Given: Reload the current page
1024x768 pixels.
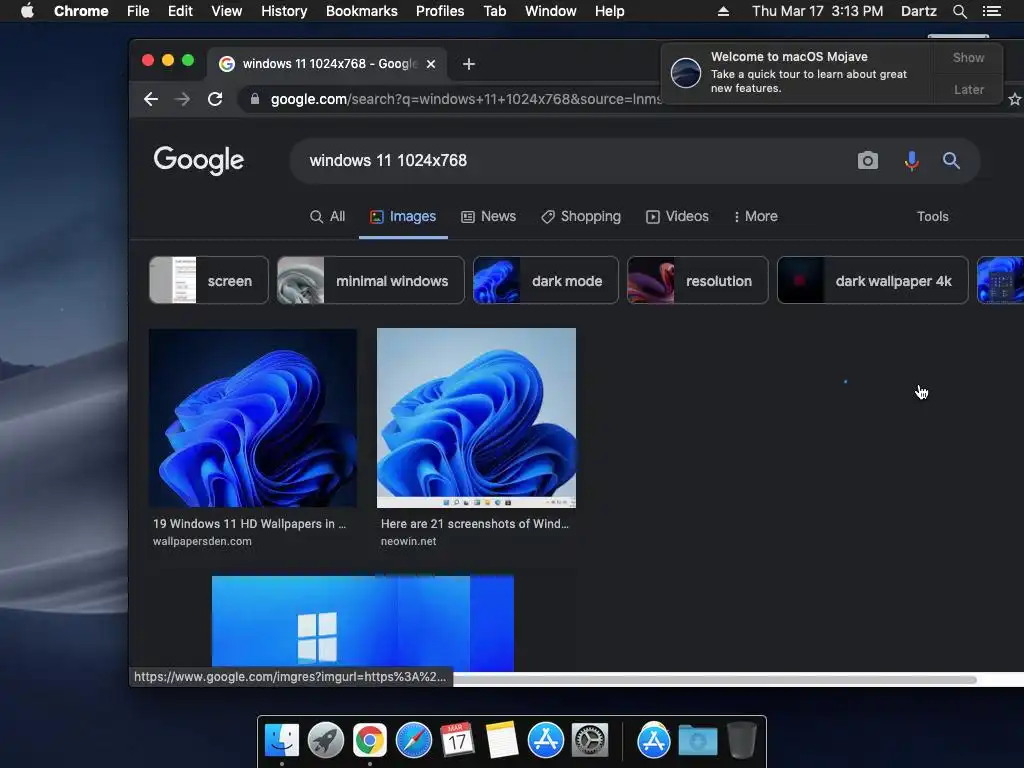Looking at the screenshot, I should point(215,99).
